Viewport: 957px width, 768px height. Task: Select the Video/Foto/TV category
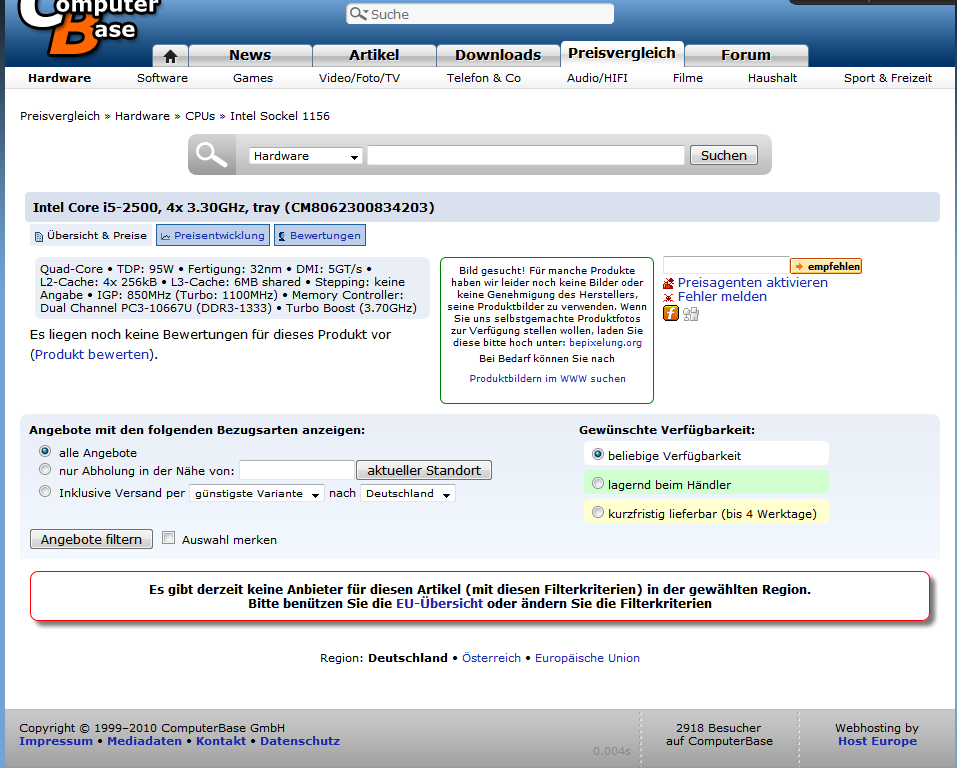359,78
